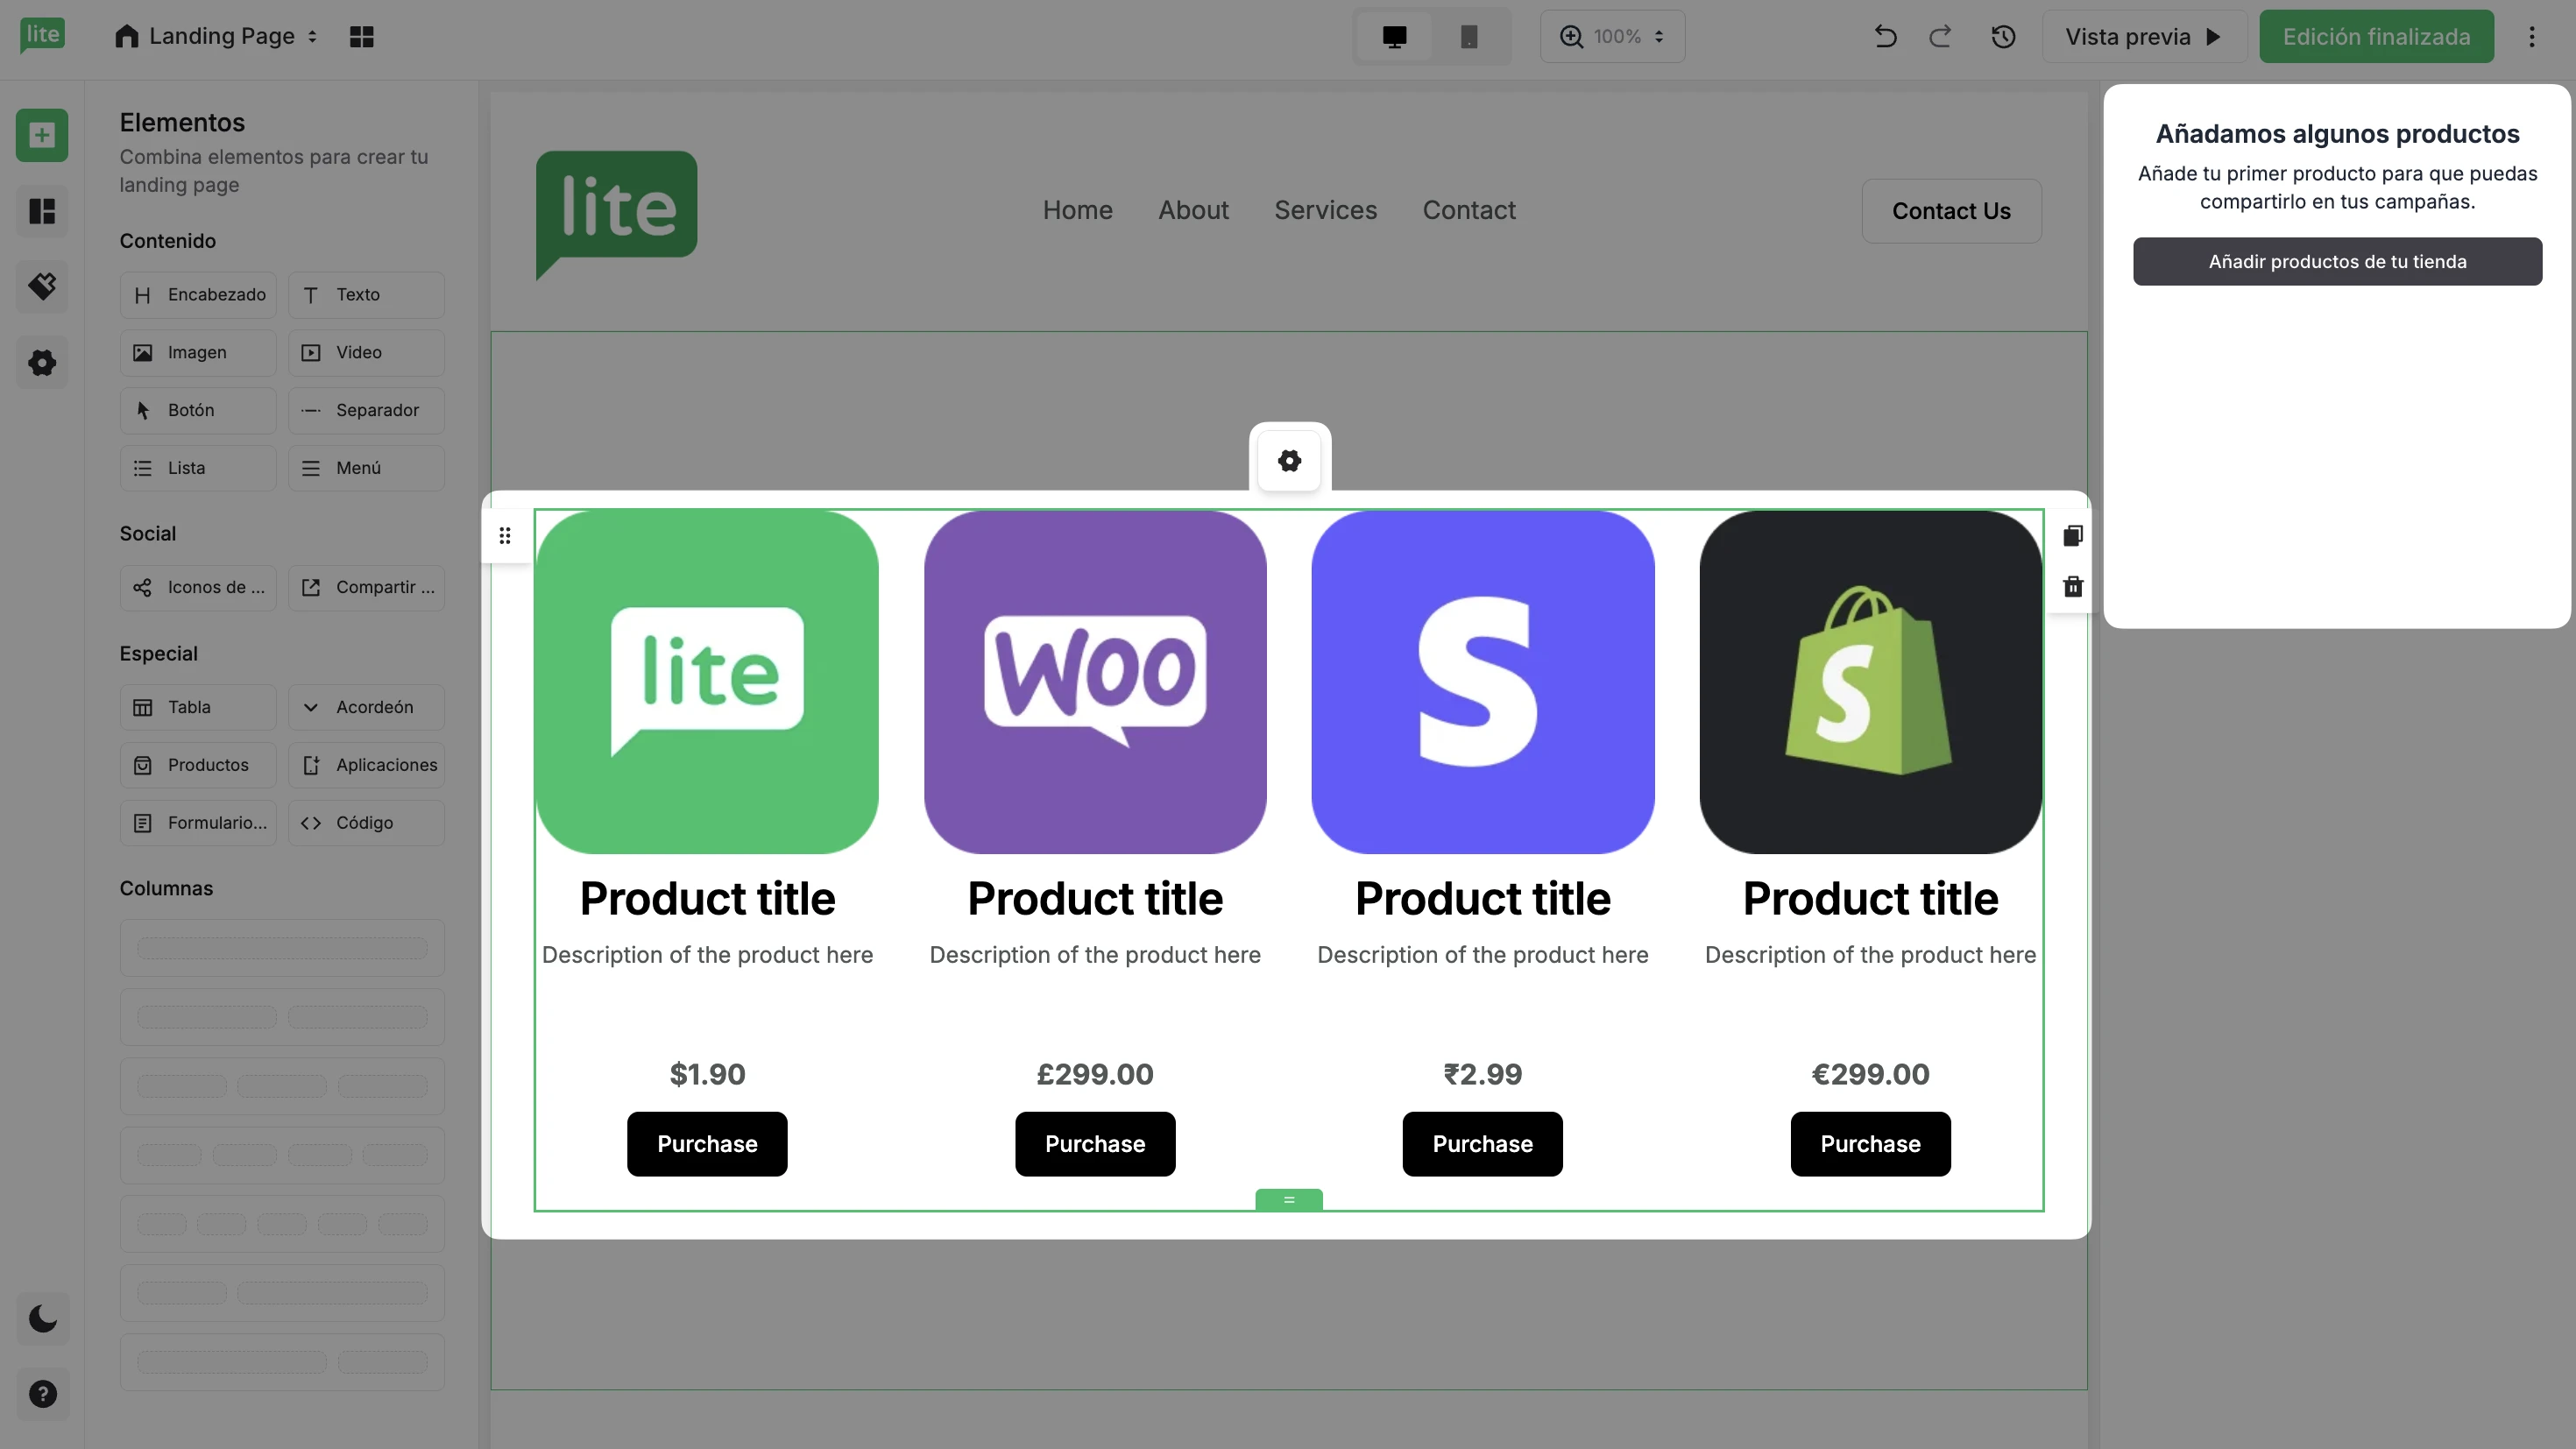Open the Landing Page selector dropdown

(x=217, y=37)
